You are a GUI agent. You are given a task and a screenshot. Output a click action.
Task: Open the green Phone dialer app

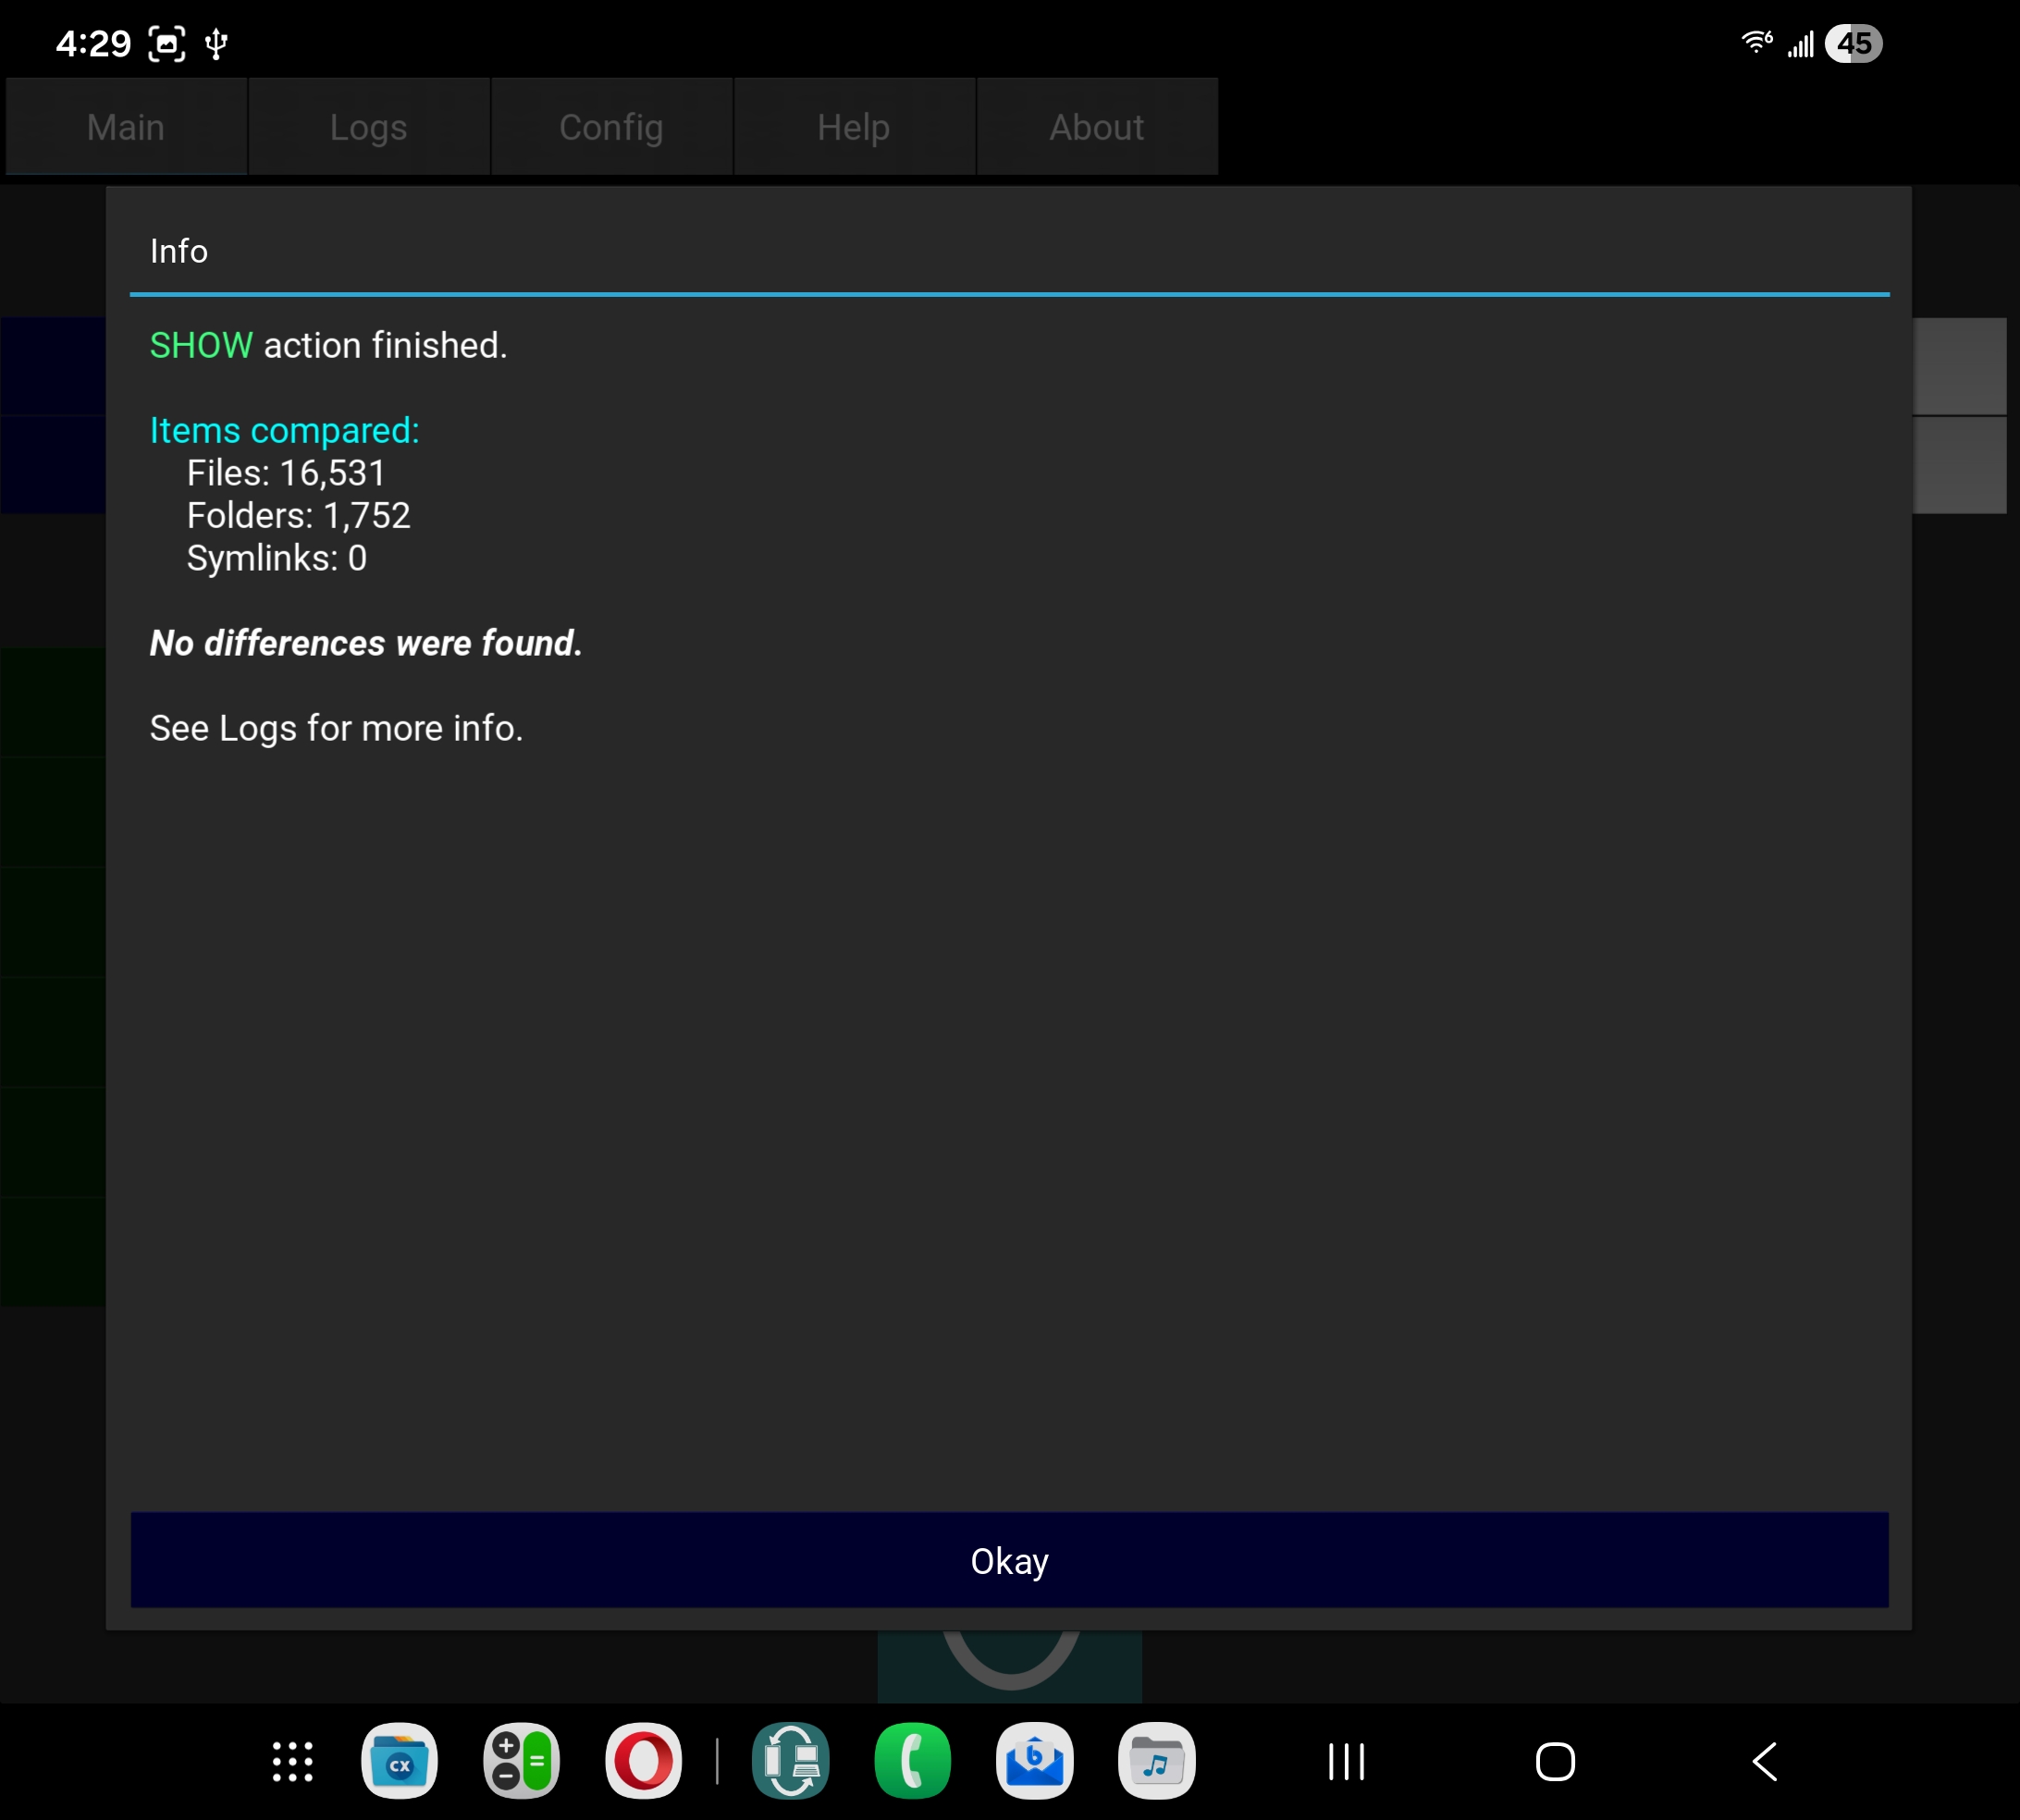tap(912, 1761)
